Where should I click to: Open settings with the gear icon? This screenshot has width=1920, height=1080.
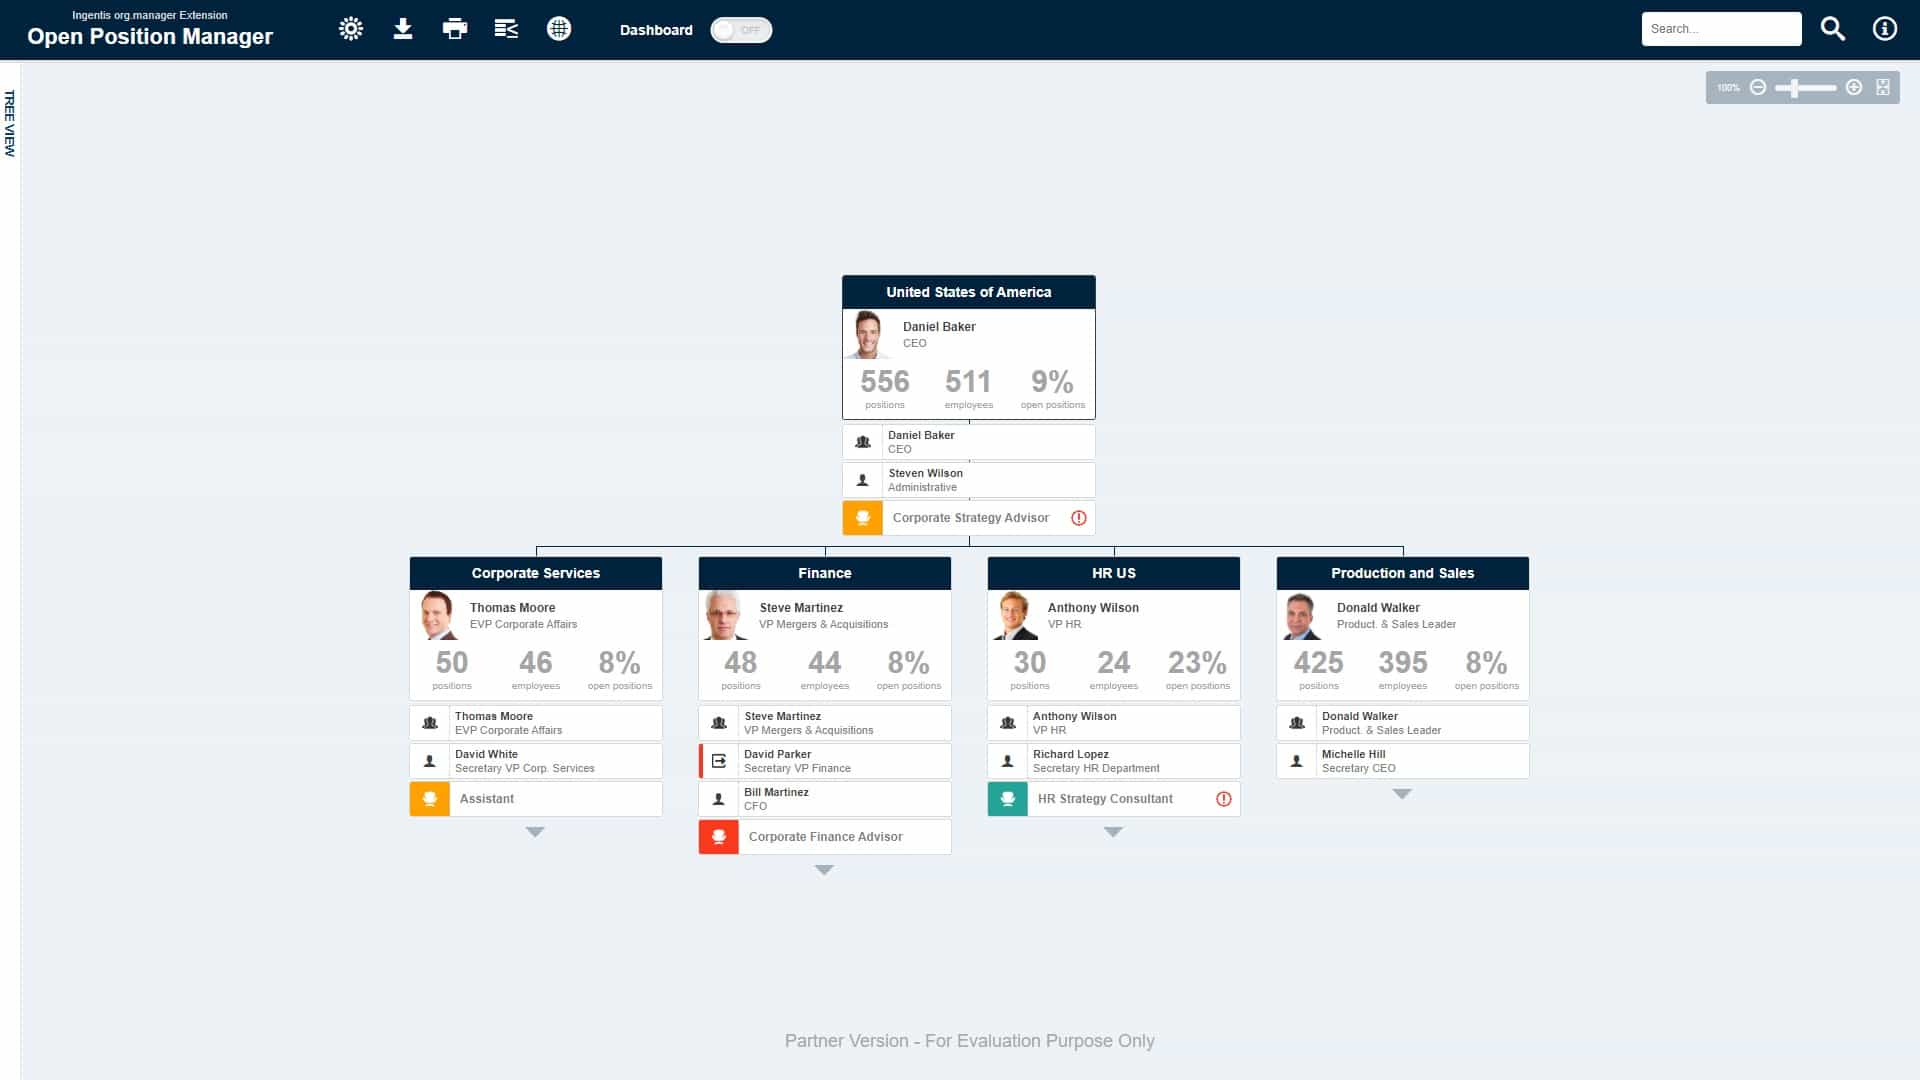click(351, 29)
